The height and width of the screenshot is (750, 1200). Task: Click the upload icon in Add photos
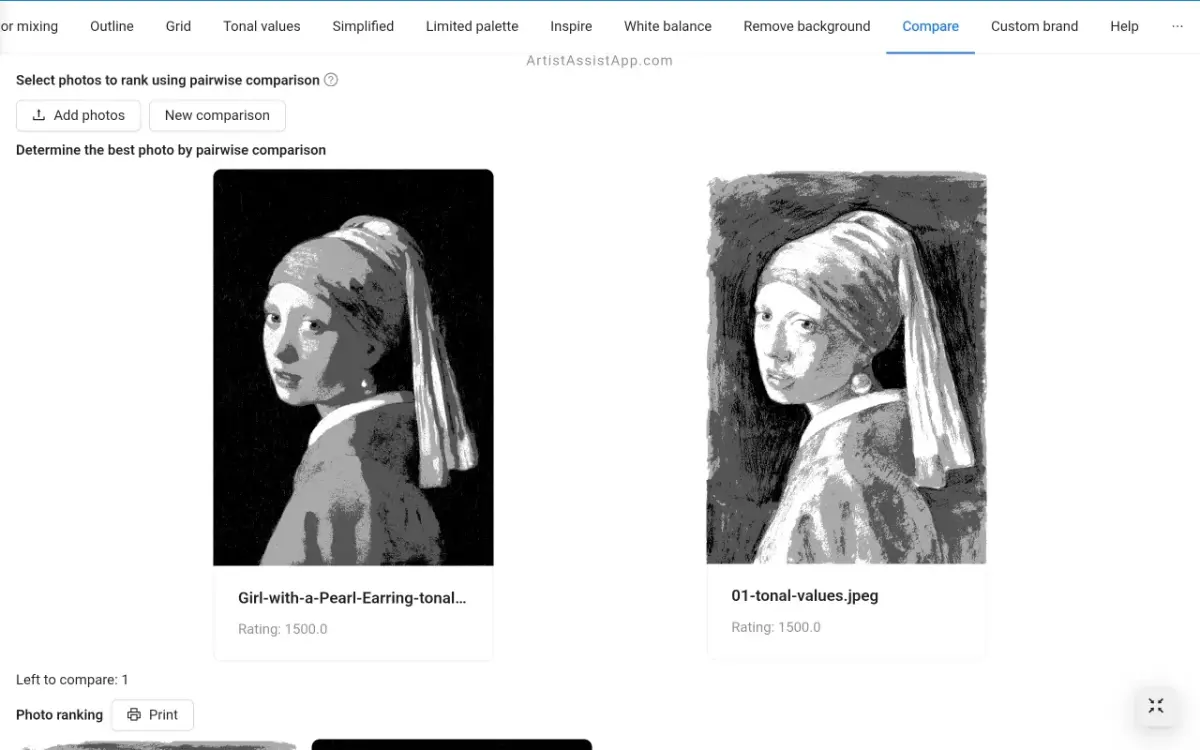pyautogui.click(x=39, y=115)
